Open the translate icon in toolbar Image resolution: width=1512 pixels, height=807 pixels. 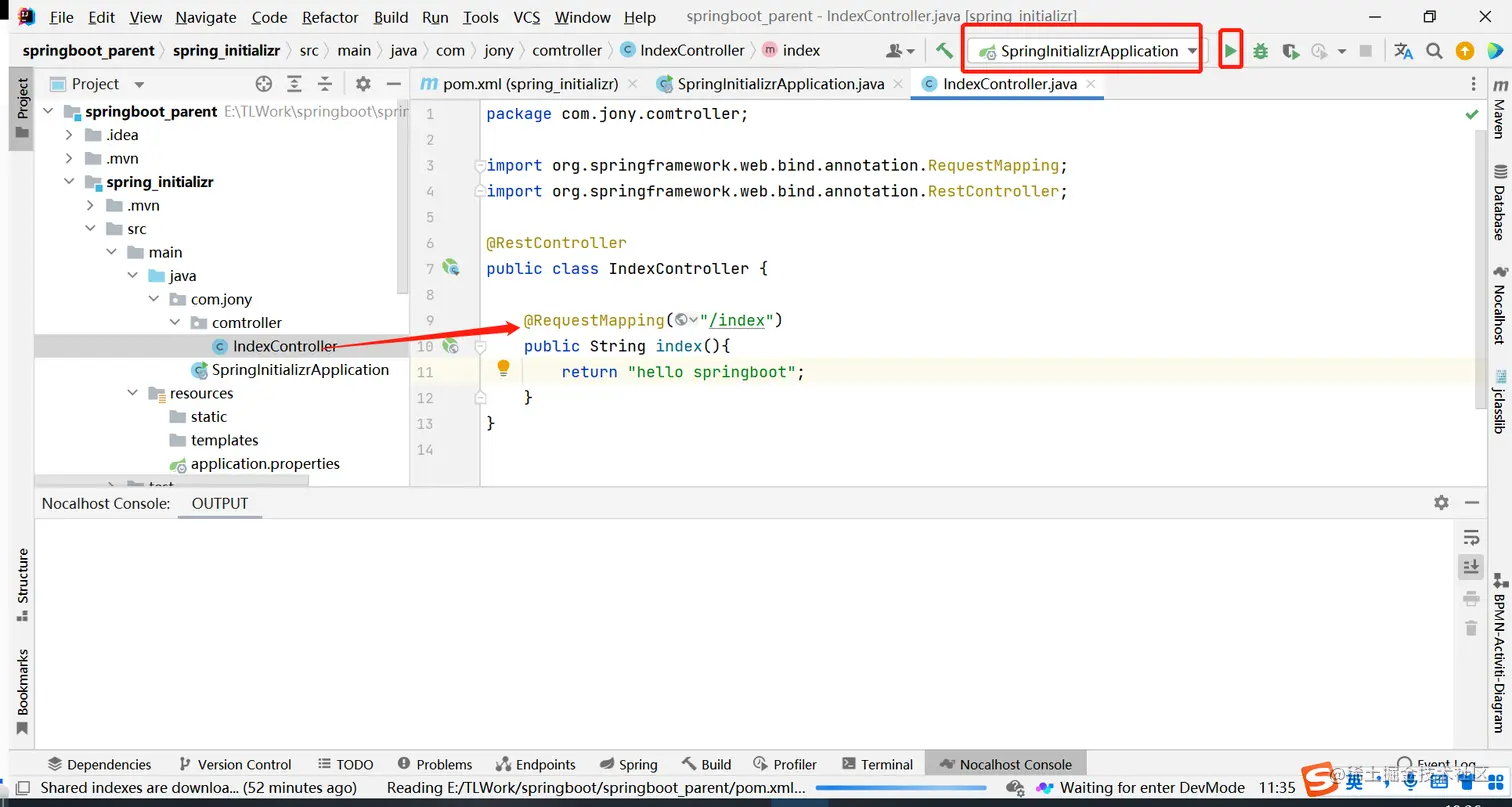[1403, 51]
